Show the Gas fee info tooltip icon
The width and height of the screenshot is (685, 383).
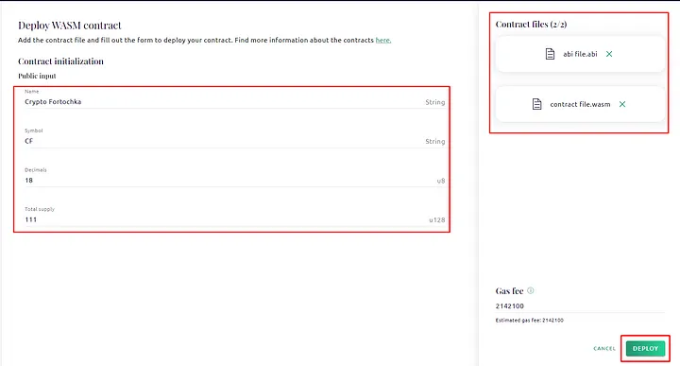530,290
